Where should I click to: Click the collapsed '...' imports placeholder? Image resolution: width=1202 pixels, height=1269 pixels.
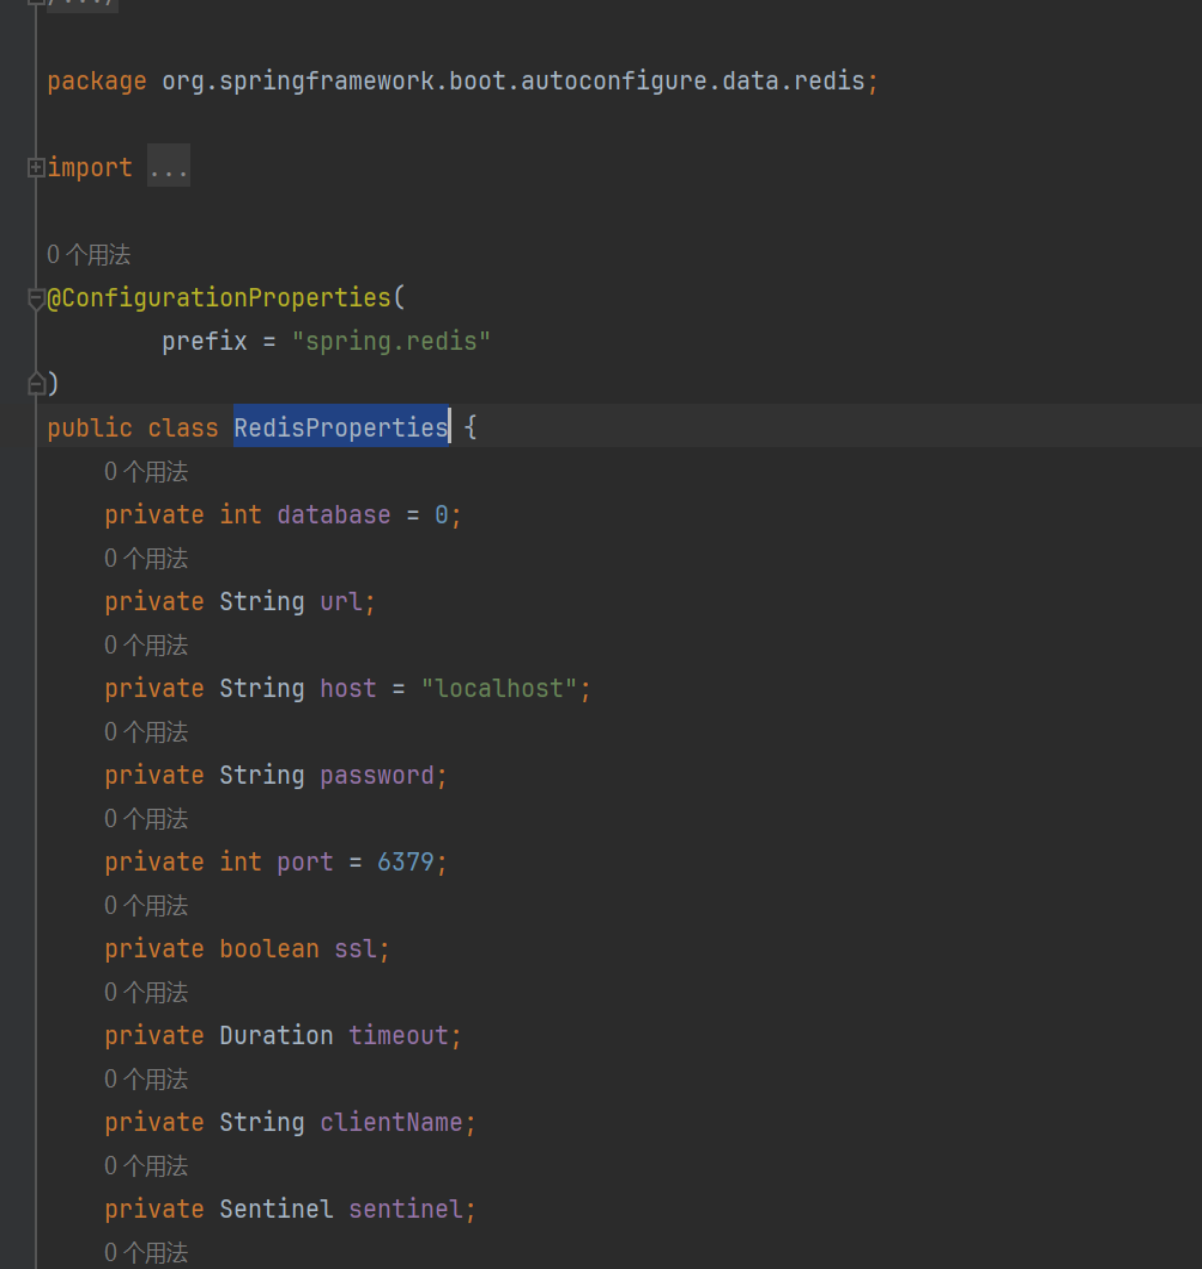click(167, 166)
